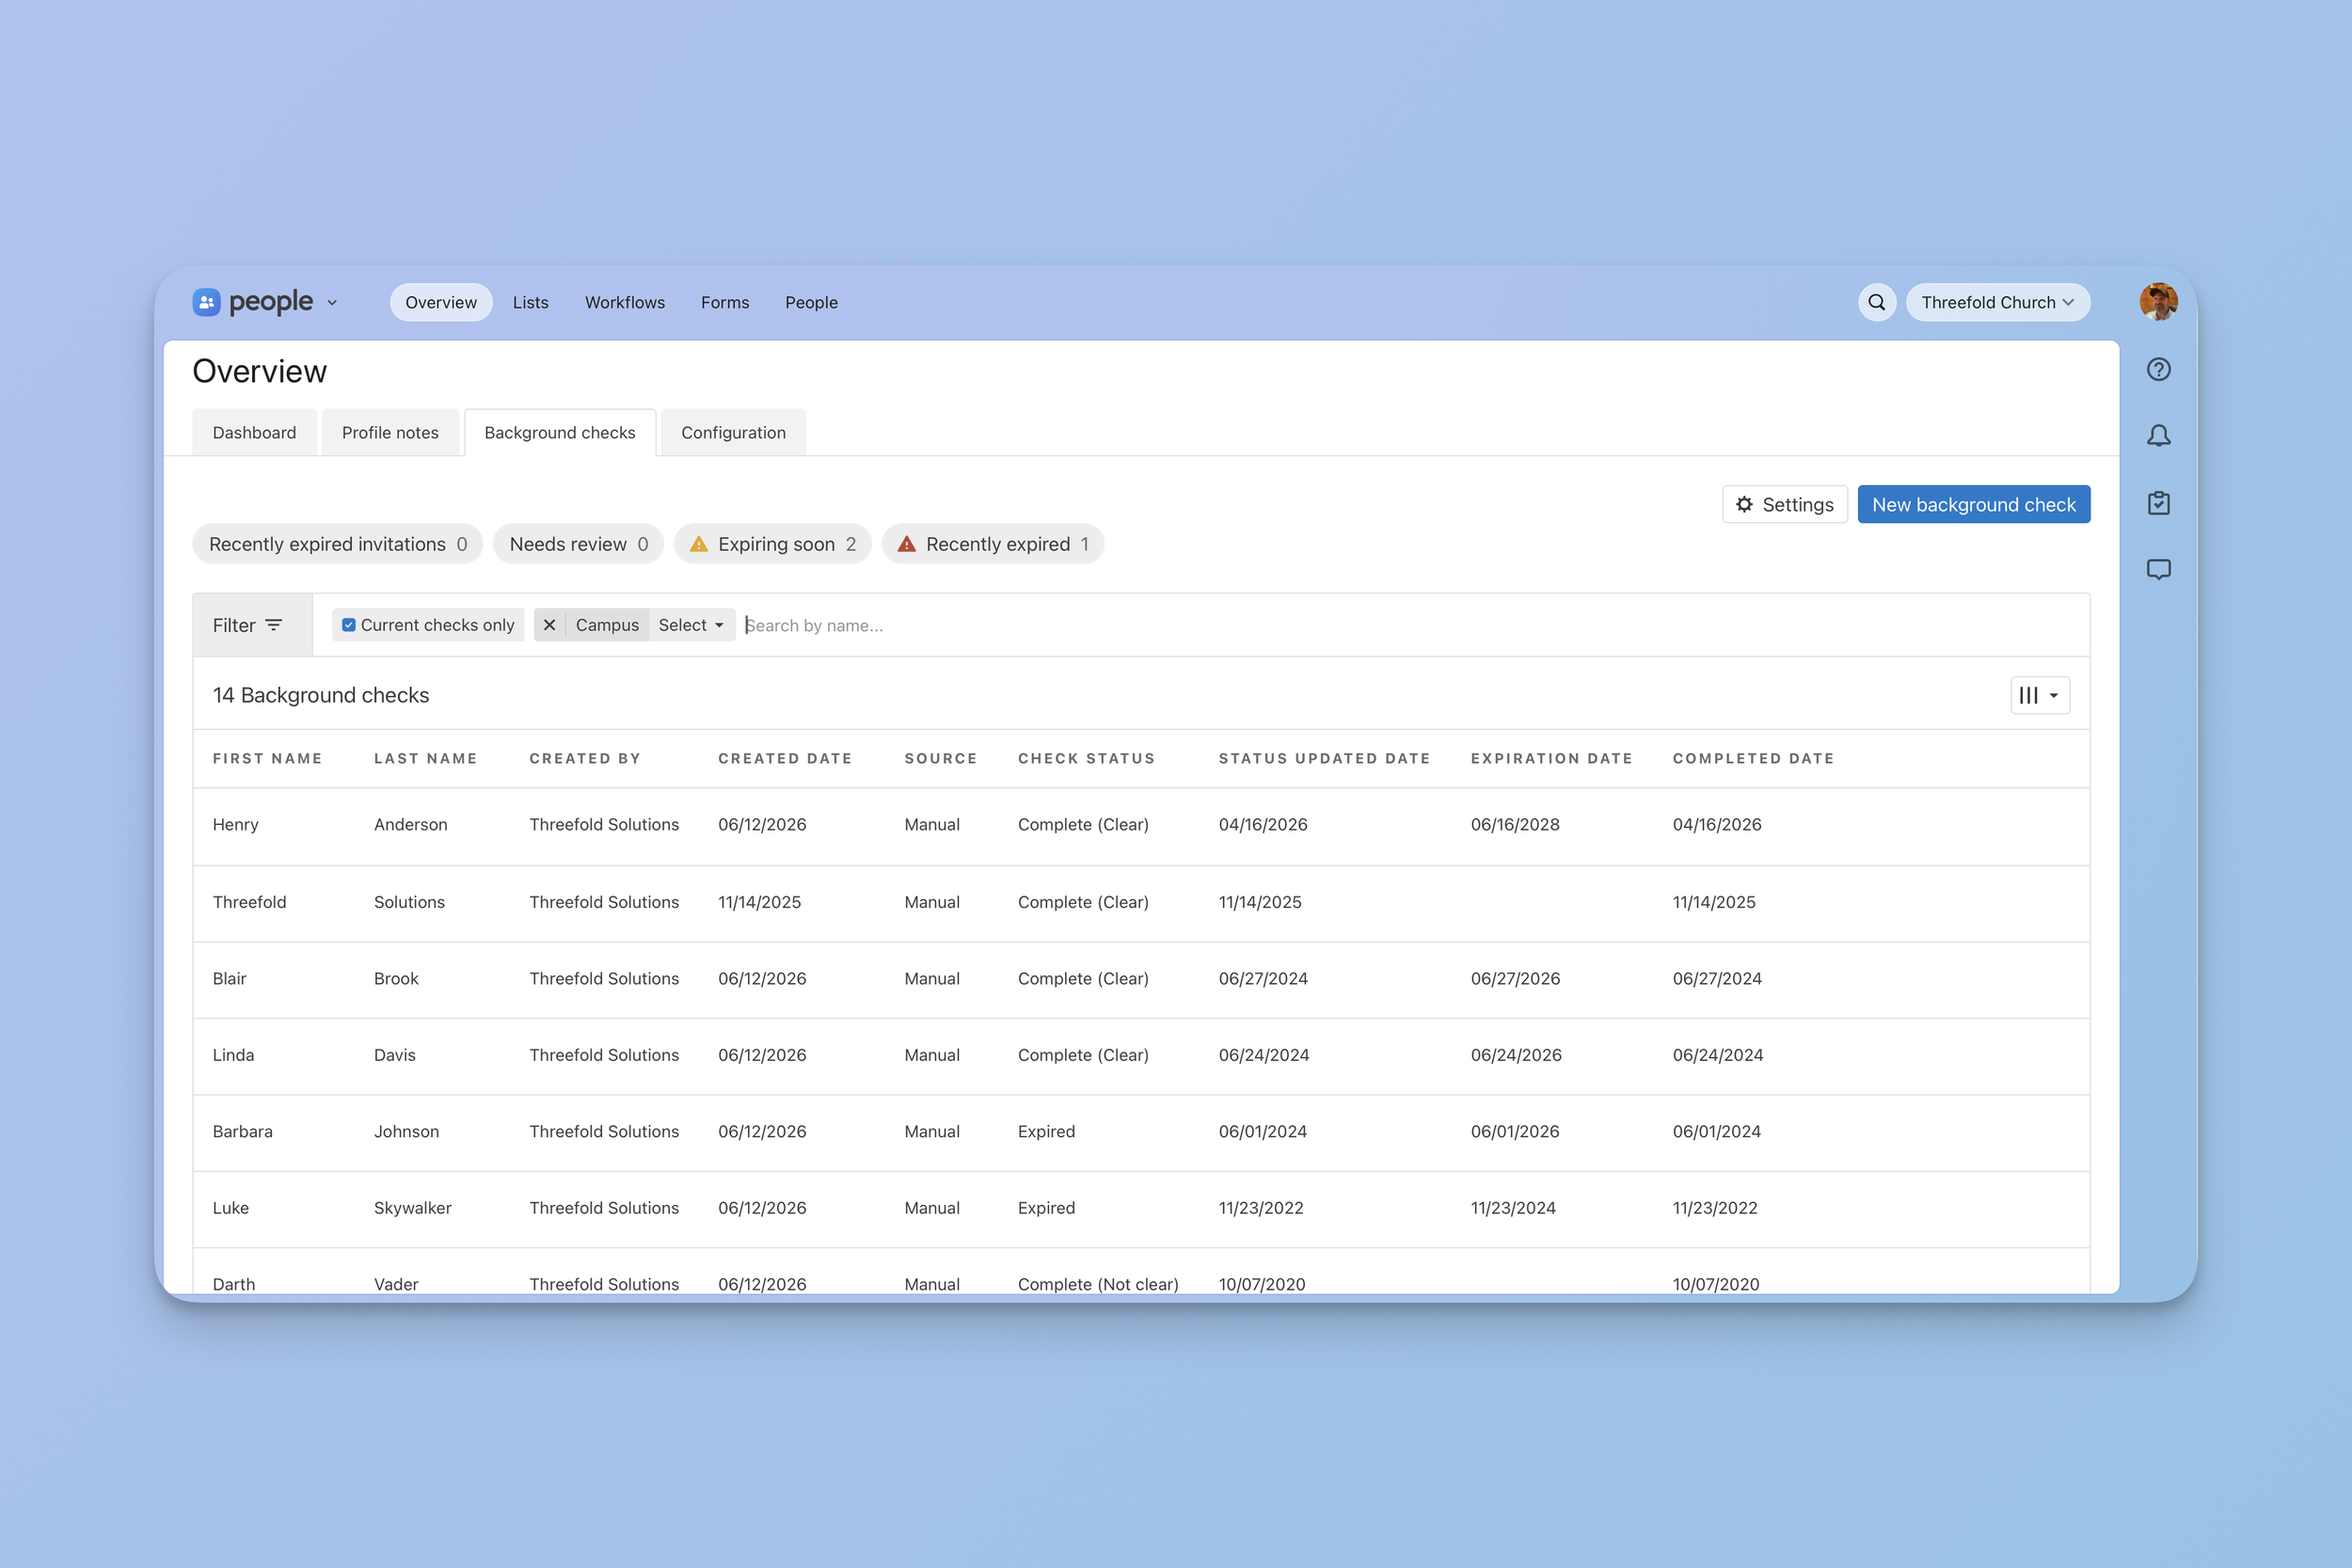Click the Filter lines icon

point(274,625)
